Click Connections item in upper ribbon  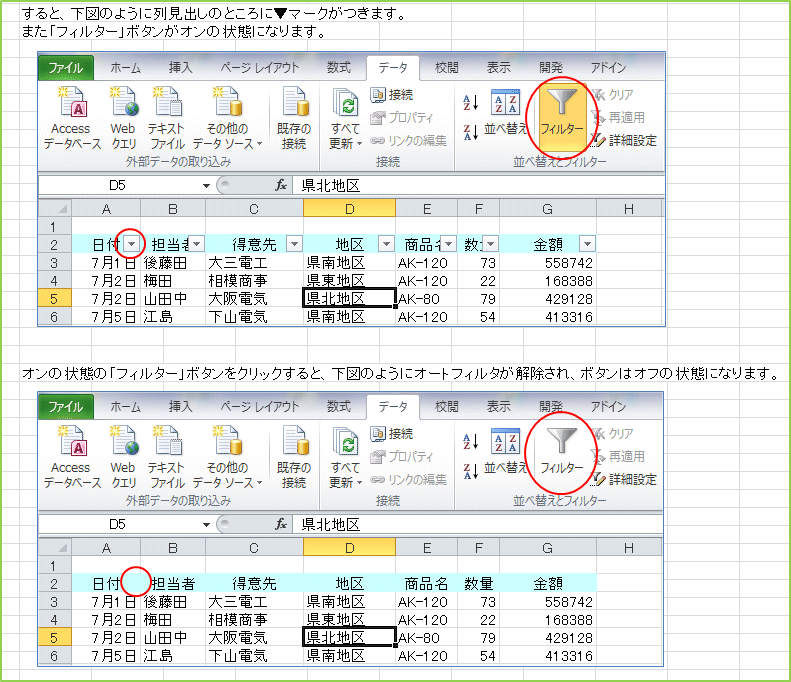tap(392, 94)
